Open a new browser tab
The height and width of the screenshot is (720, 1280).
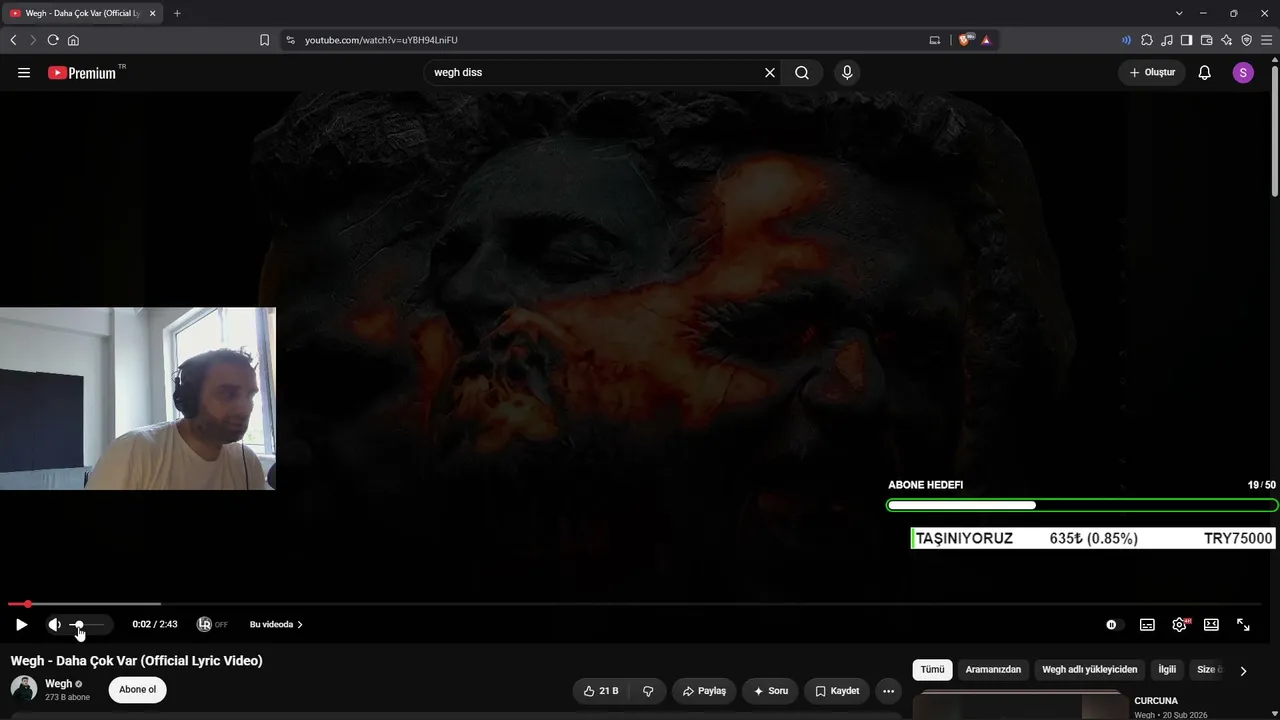point(177,13)
